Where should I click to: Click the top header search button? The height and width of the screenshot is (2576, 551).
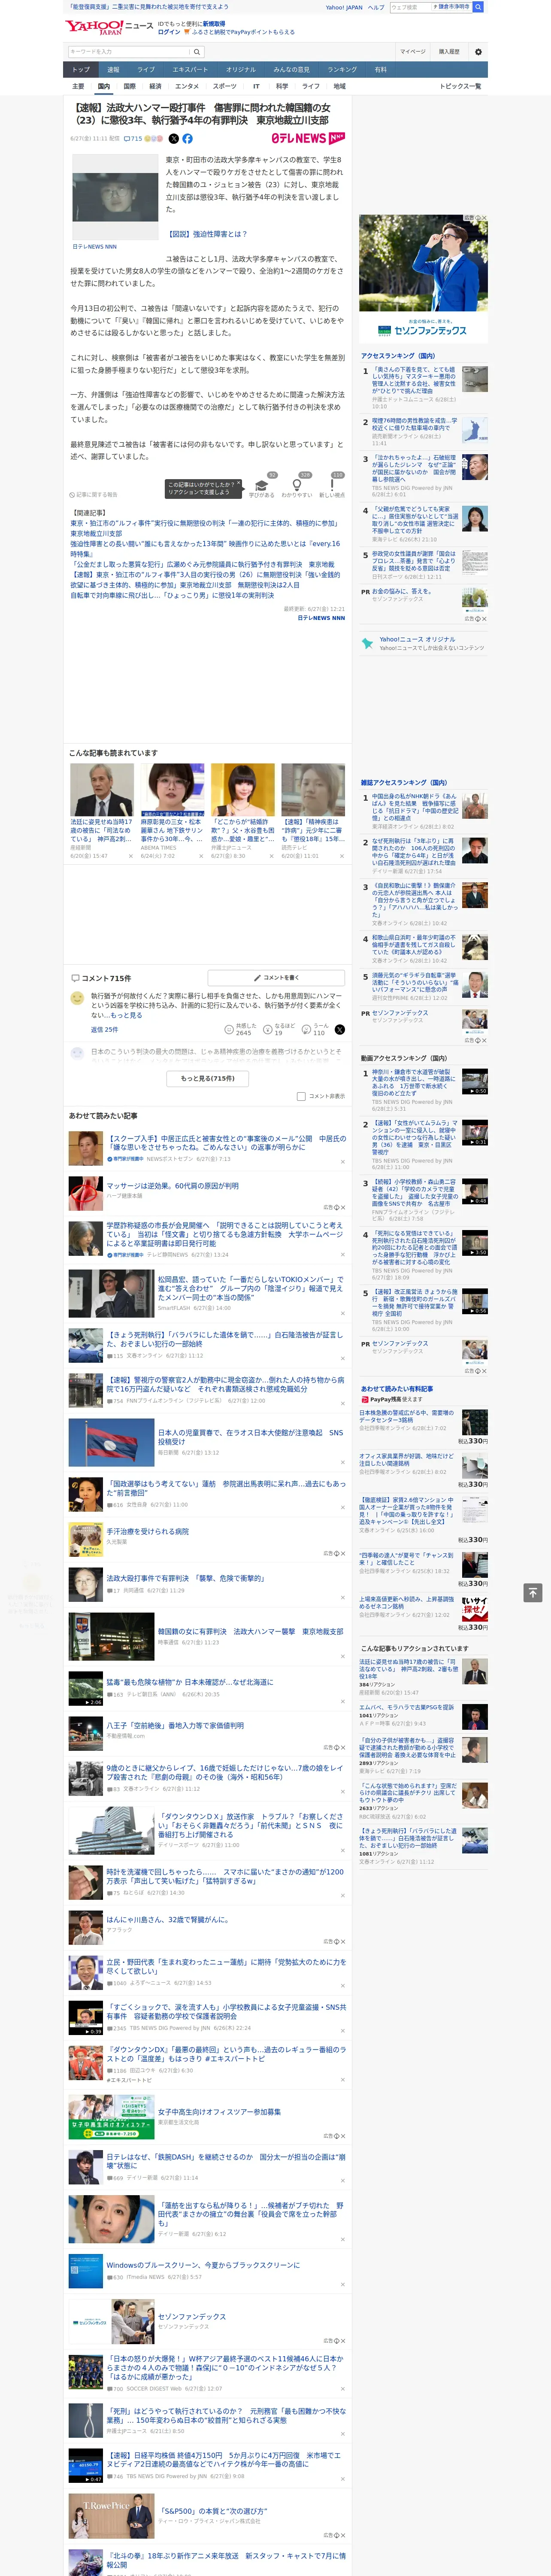tap(478, 7)
